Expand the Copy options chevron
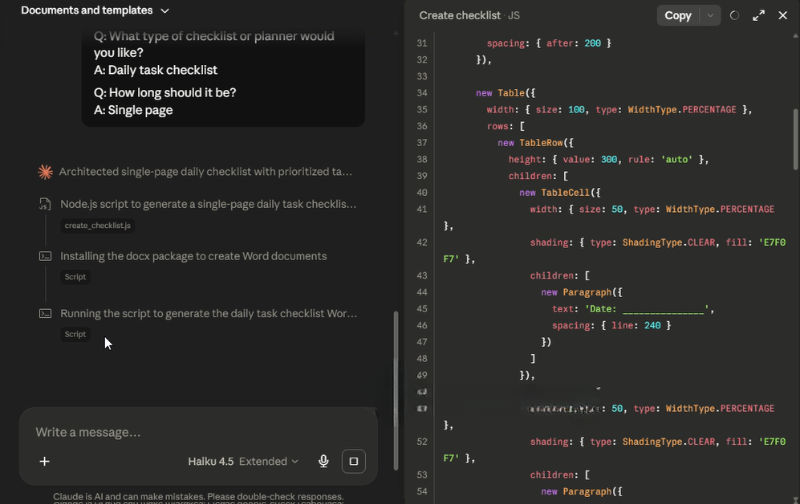This screenshot has height=504, width=800. coord(710,16)
